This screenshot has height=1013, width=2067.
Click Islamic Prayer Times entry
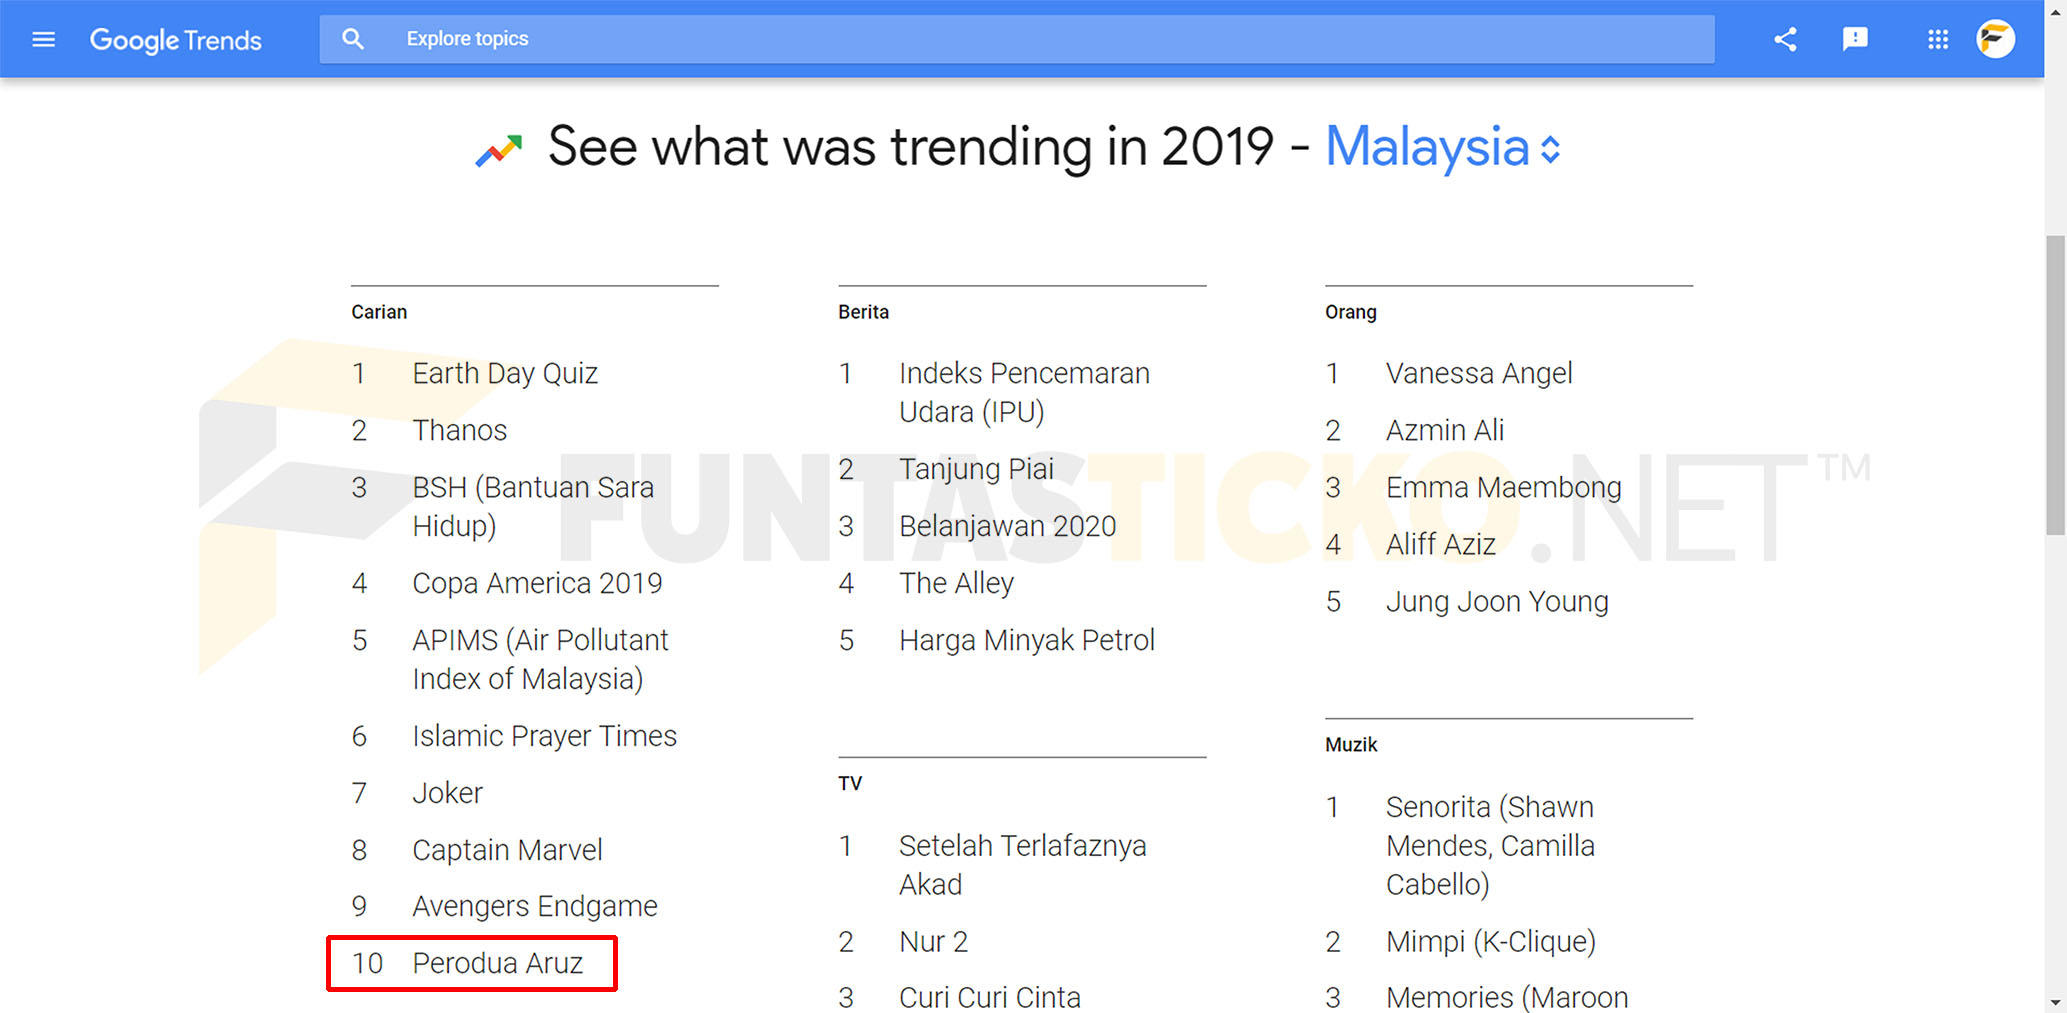pos(544,736)
